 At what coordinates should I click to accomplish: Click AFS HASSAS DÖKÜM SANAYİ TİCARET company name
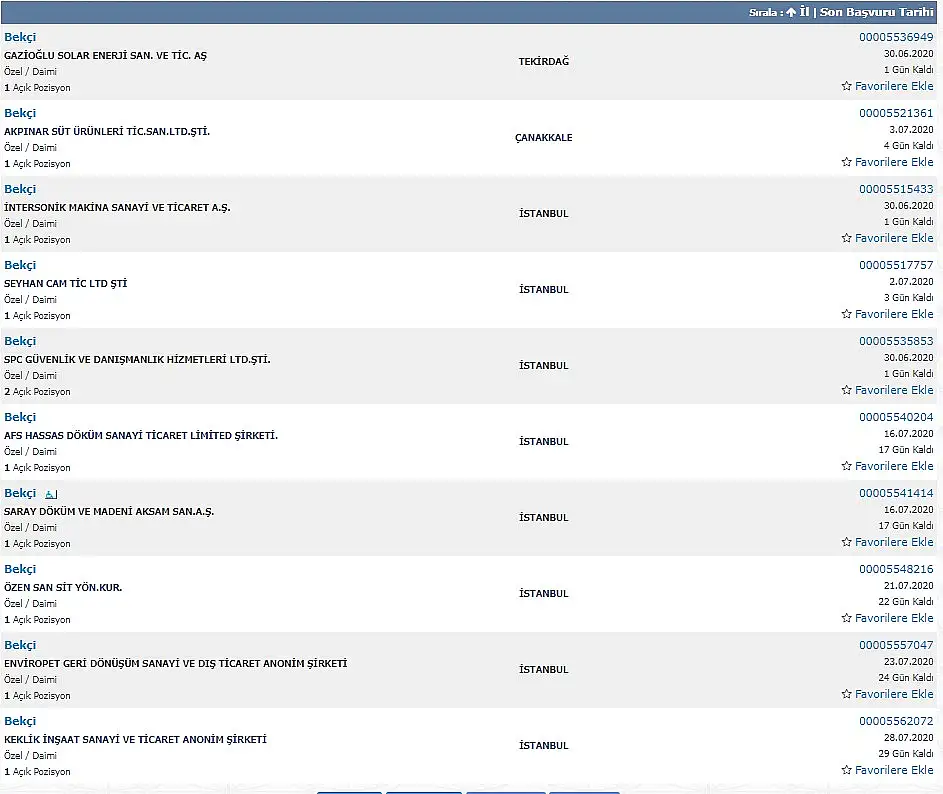141,435
